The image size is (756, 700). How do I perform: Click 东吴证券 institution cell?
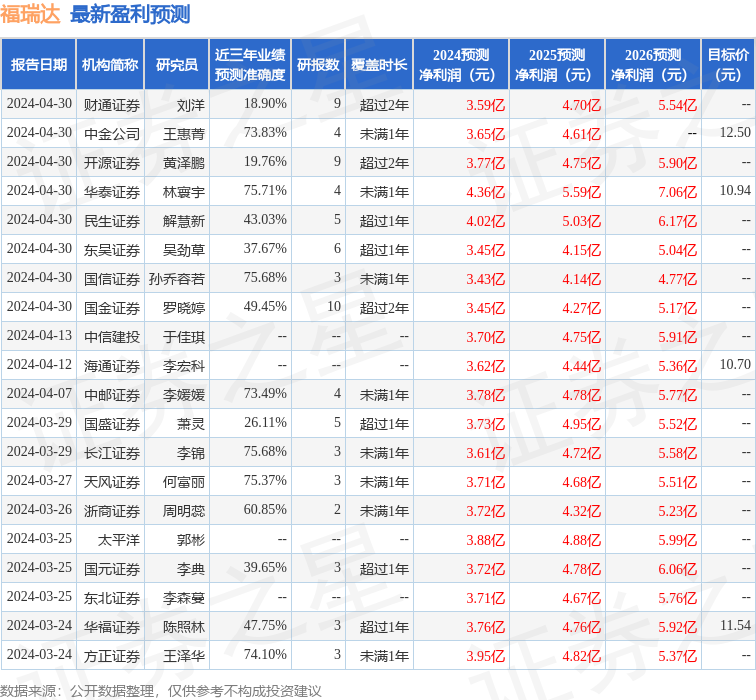112,250
